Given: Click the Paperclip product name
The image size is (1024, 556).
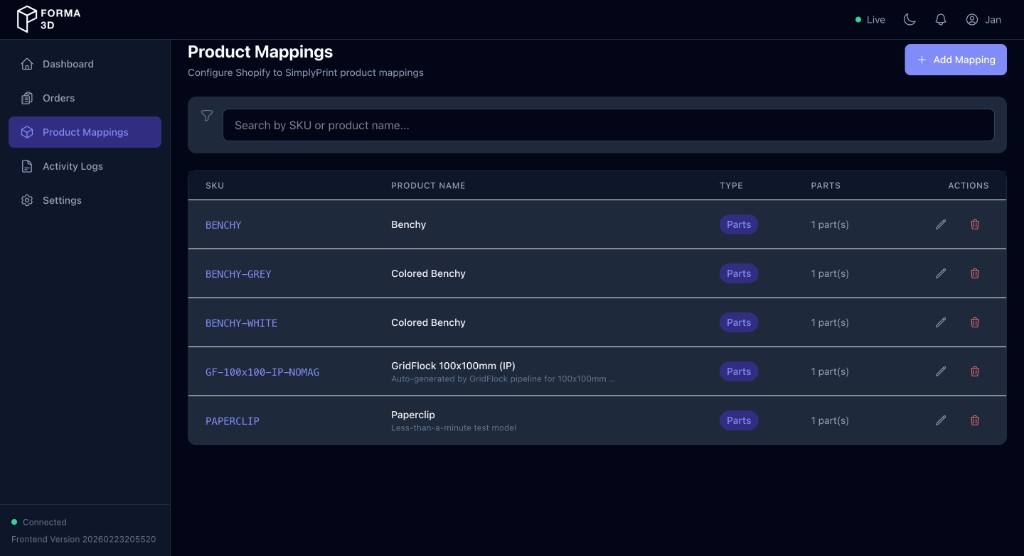Looking at the screenshot, I should tap(413, 414).
